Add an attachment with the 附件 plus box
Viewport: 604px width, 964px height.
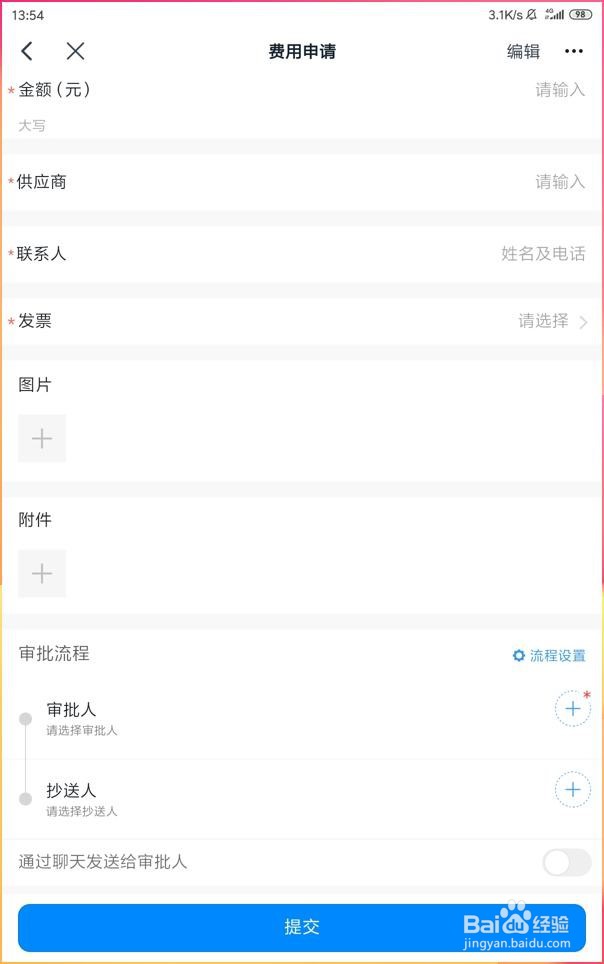[42, 573]
